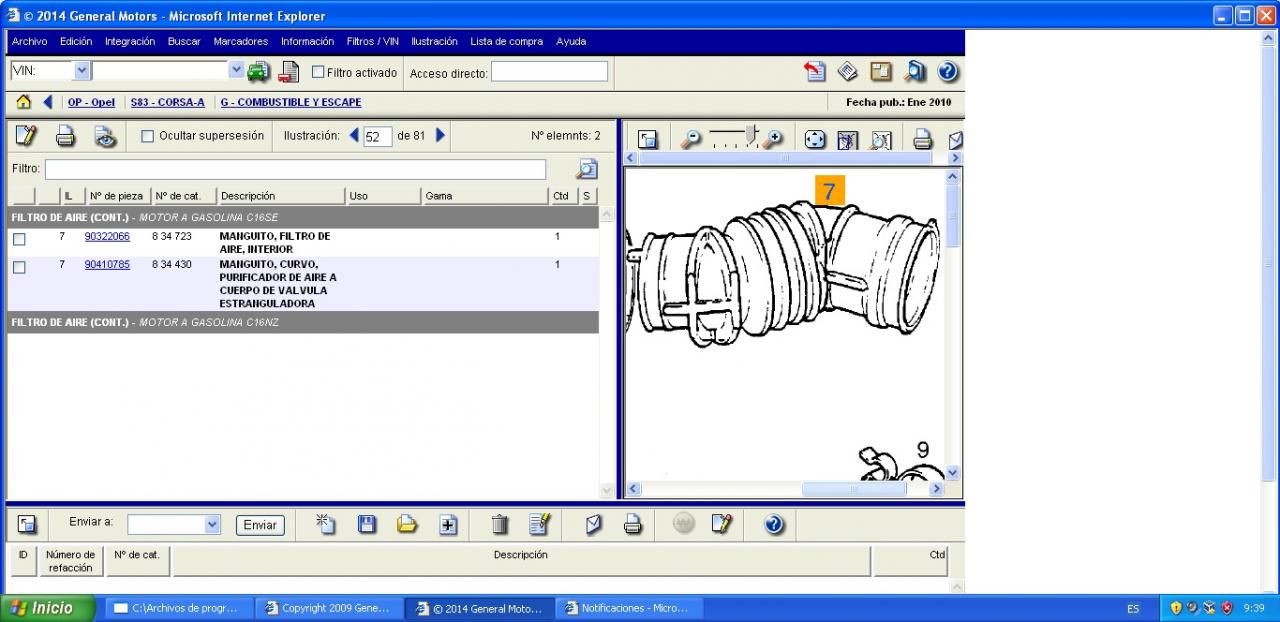Check the box for part 90322066
This screenshot has width=1280, height=622.
pos(19,239)
